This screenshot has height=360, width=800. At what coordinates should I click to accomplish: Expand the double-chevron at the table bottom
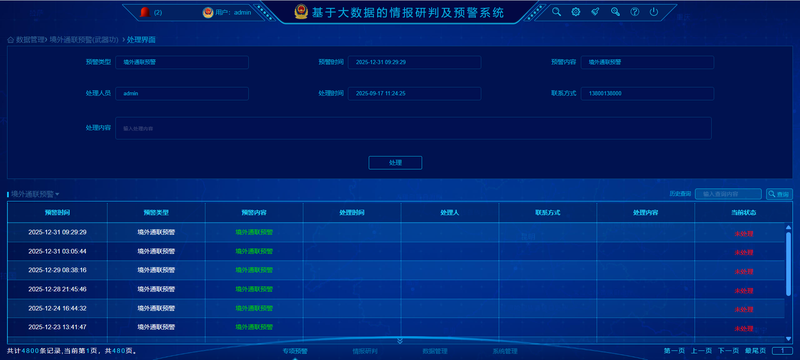(x=400, y=341)
